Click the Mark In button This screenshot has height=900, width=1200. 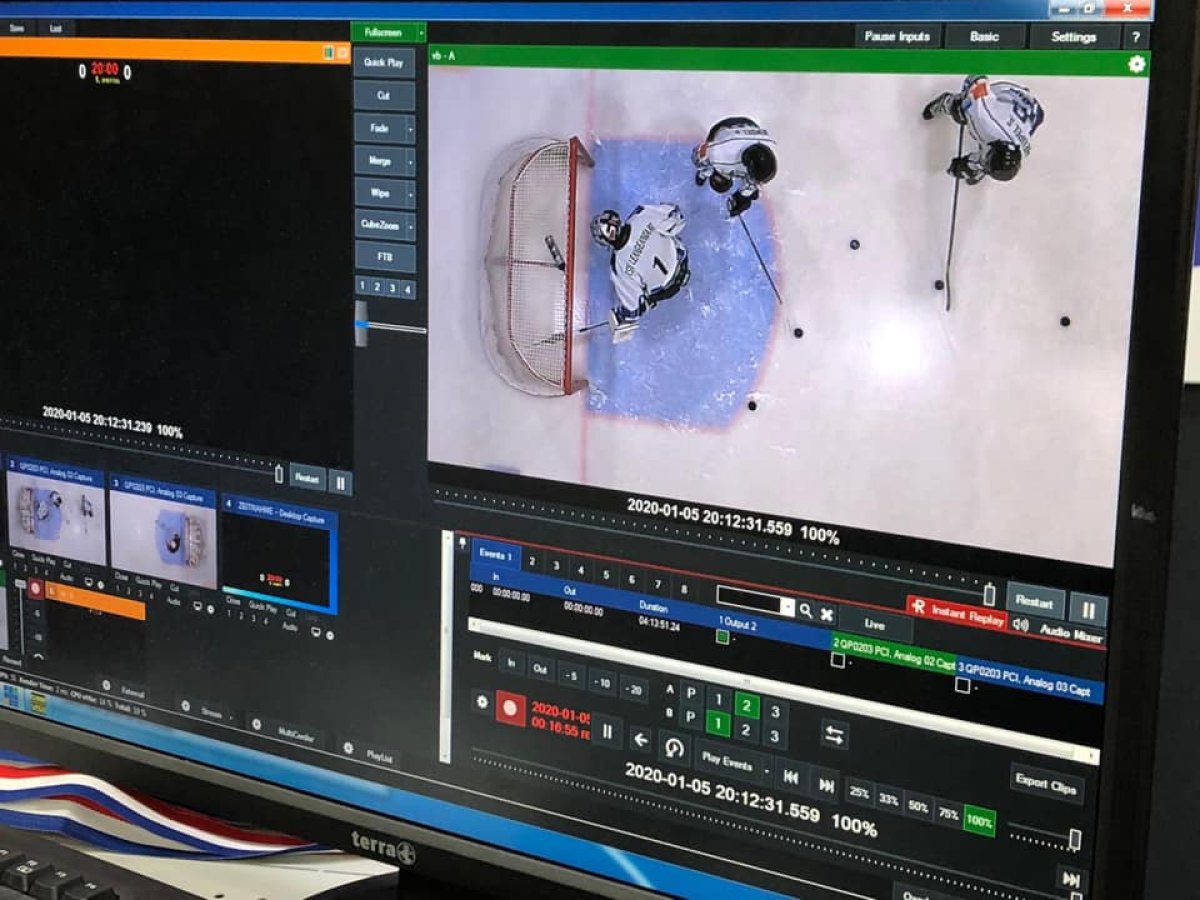click(x=511, y=662)
